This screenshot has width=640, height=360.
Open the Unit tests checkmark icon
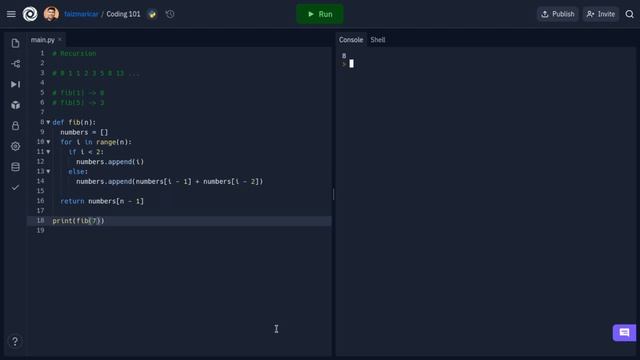click(16, 187)
